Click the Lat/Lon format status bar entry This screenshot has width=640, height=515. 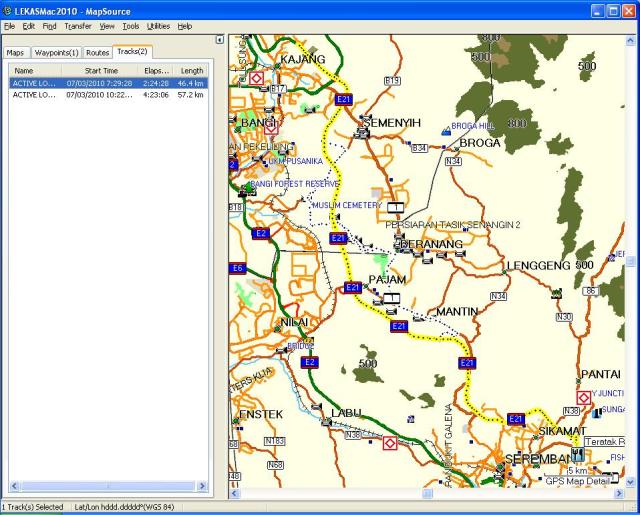click(x=124, y=507)
